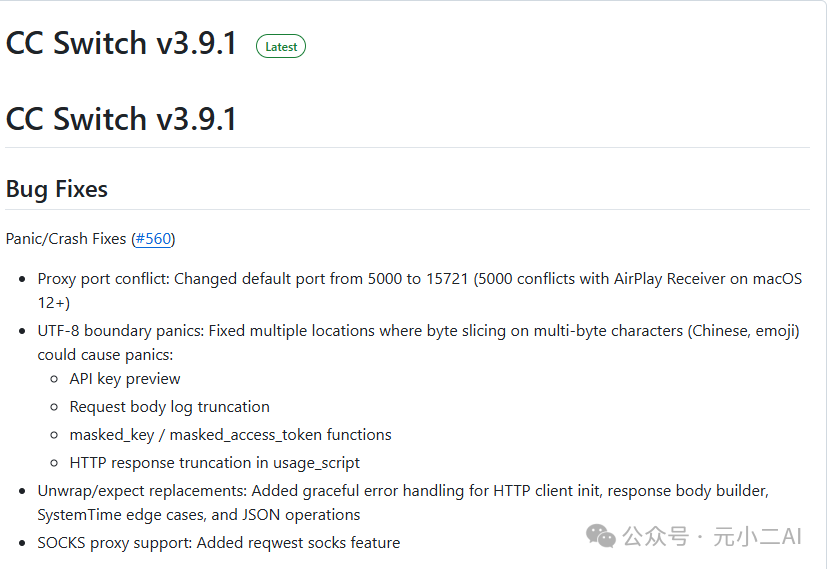Click the top CC Switch v3.9.1 release title

pyautogui.click(x=121, y=44)
